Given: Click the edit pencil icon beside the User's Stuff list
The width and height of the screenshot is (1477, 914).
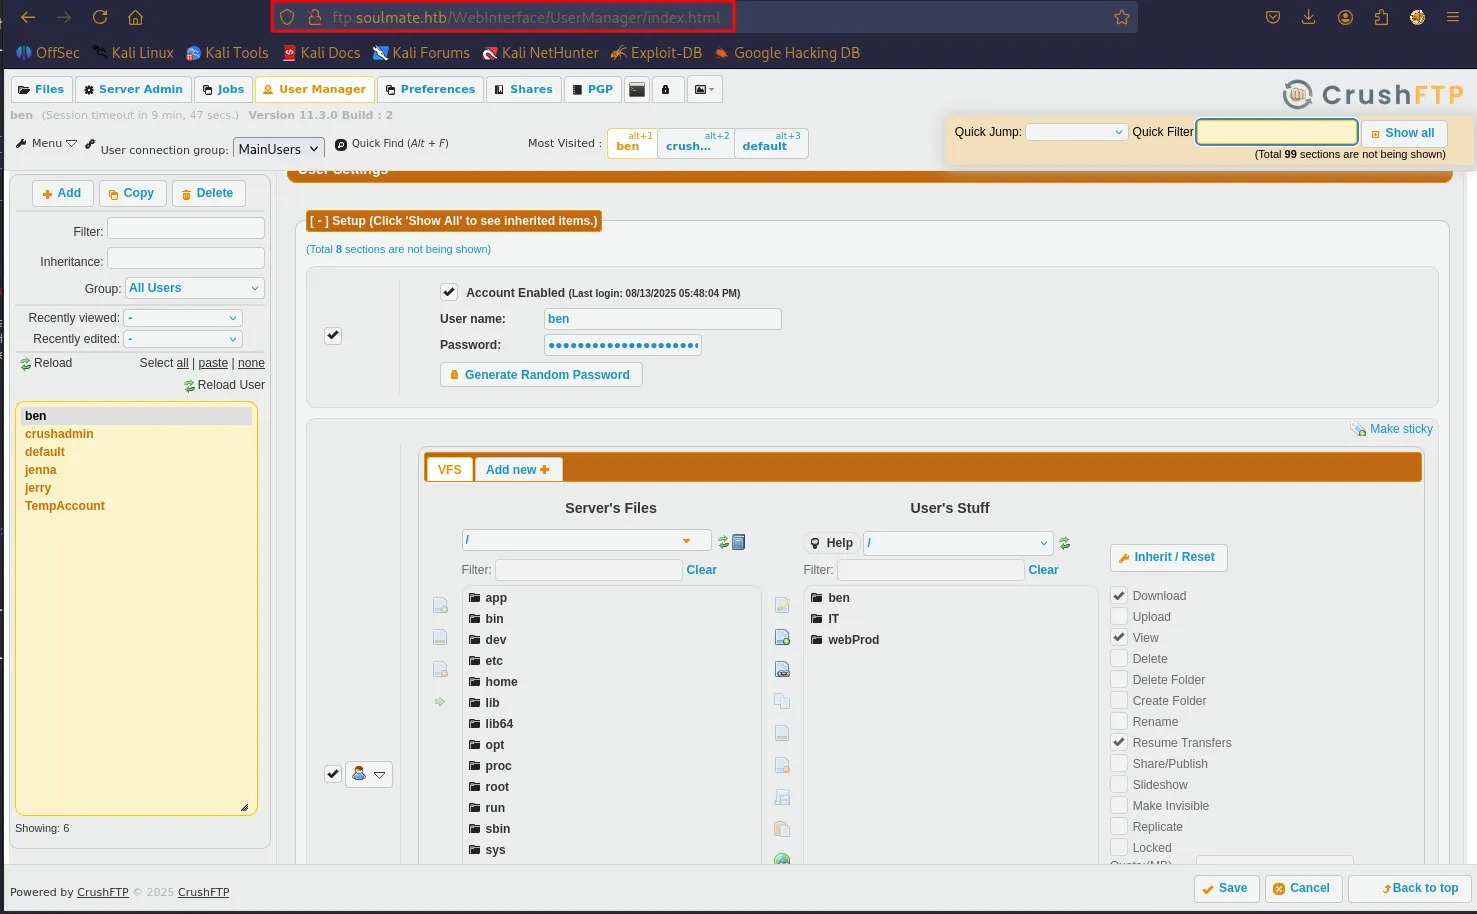Looking at the screenshot, I should point(782,605).
